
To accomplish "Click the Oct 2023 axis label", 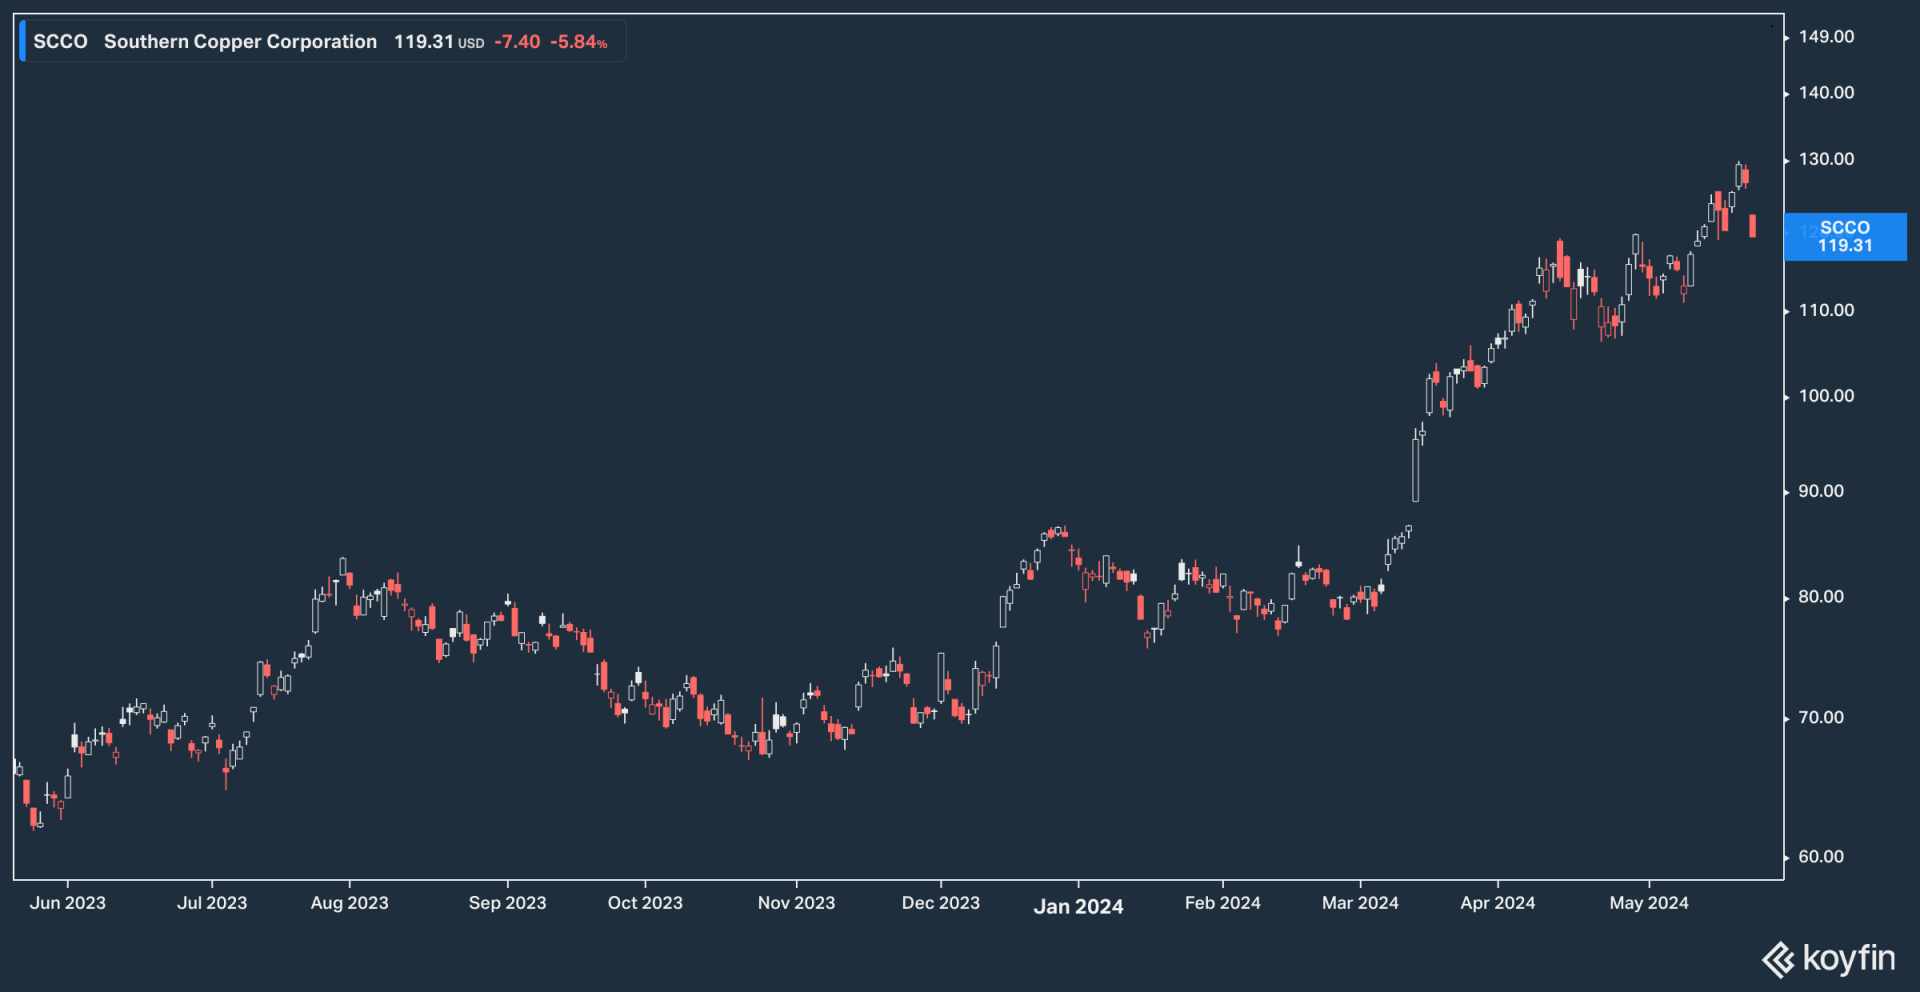I will 645,903.
